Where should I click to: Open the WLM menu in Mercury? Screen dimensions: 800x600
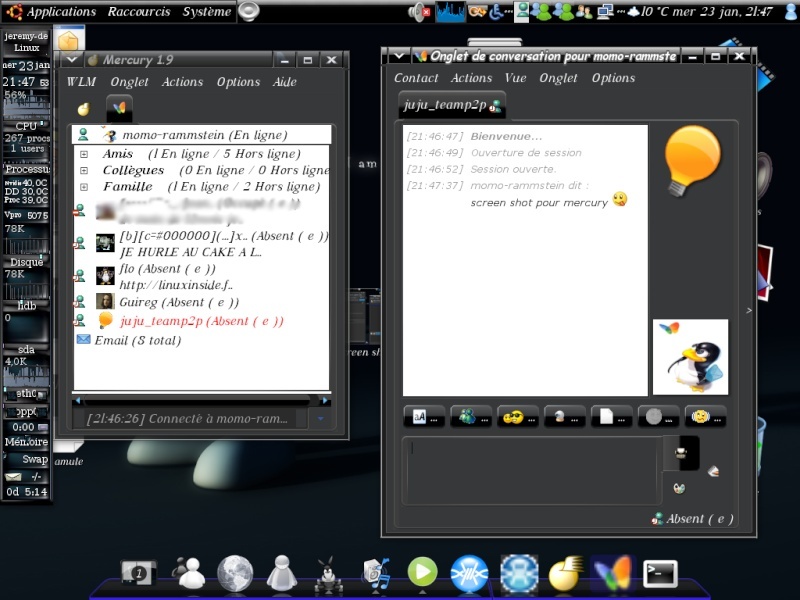[82, 82]
